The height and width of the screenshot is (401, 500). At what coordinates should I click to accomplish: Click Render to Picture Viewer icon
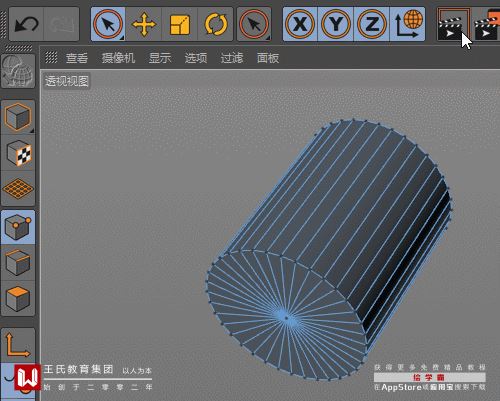pyautogui.click(x=487, y=24)
